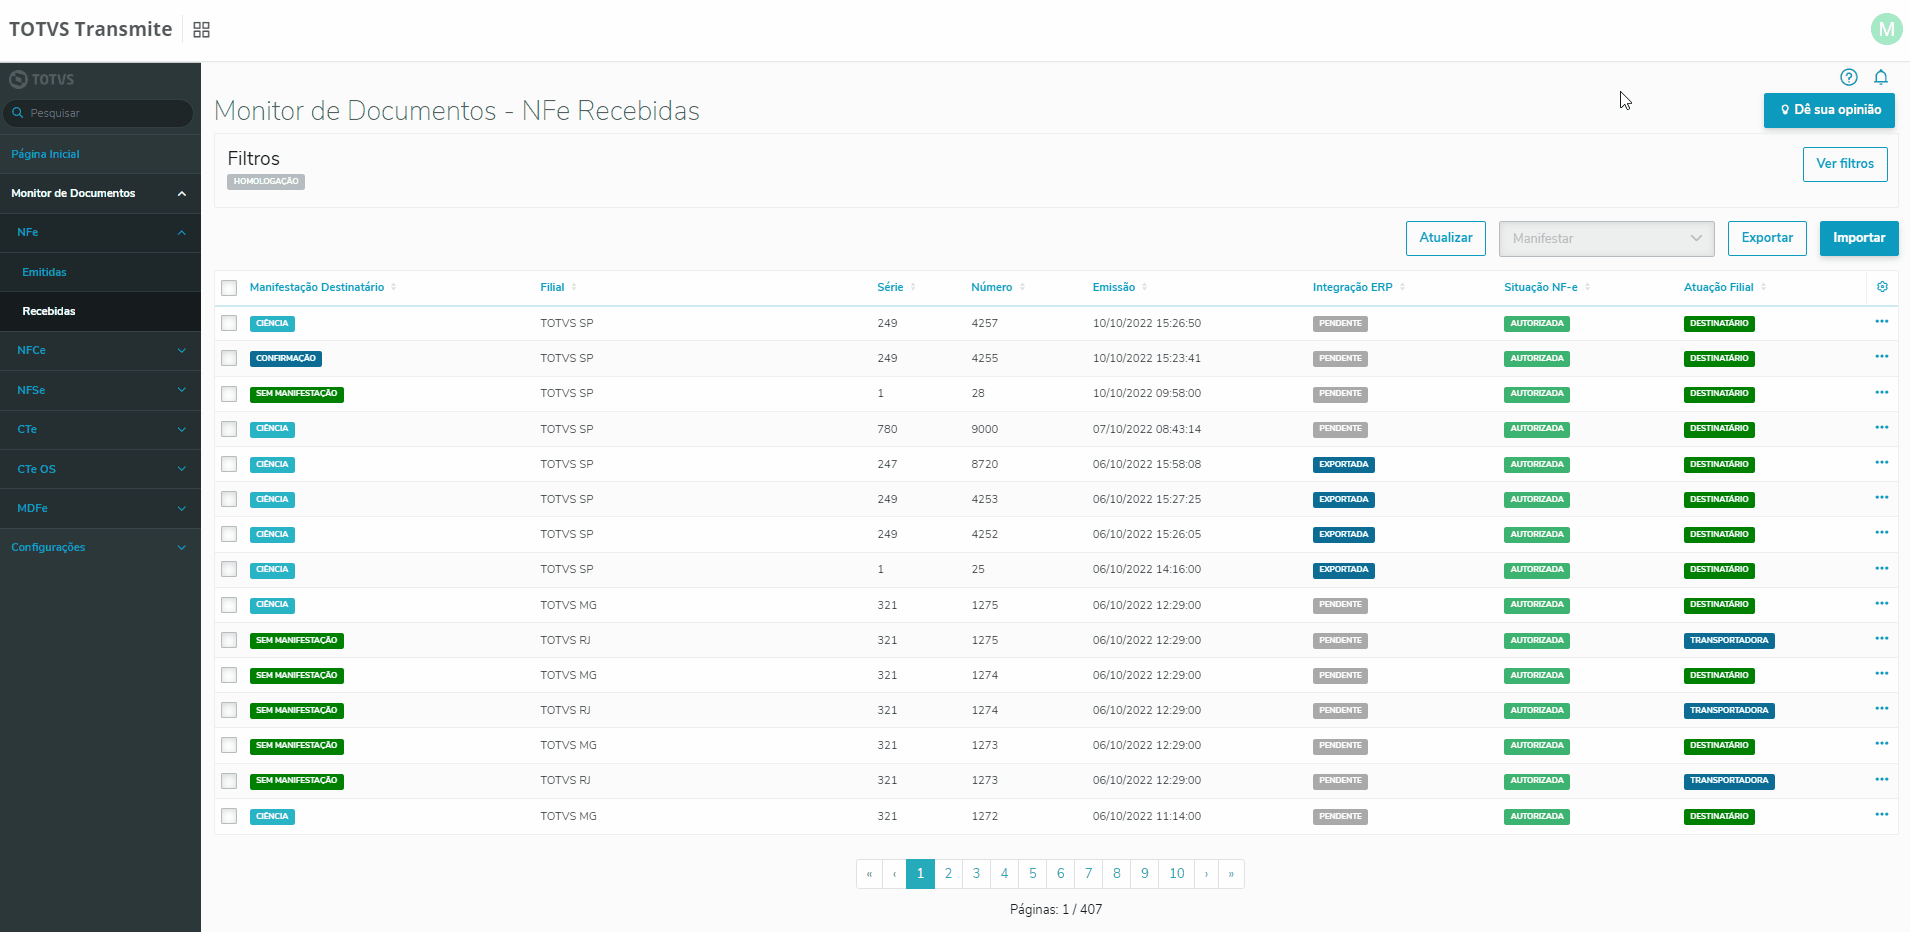Check the row for NFe number 4255
Viewport: 1910px width, 932px height.
click(x=229, y=358)
